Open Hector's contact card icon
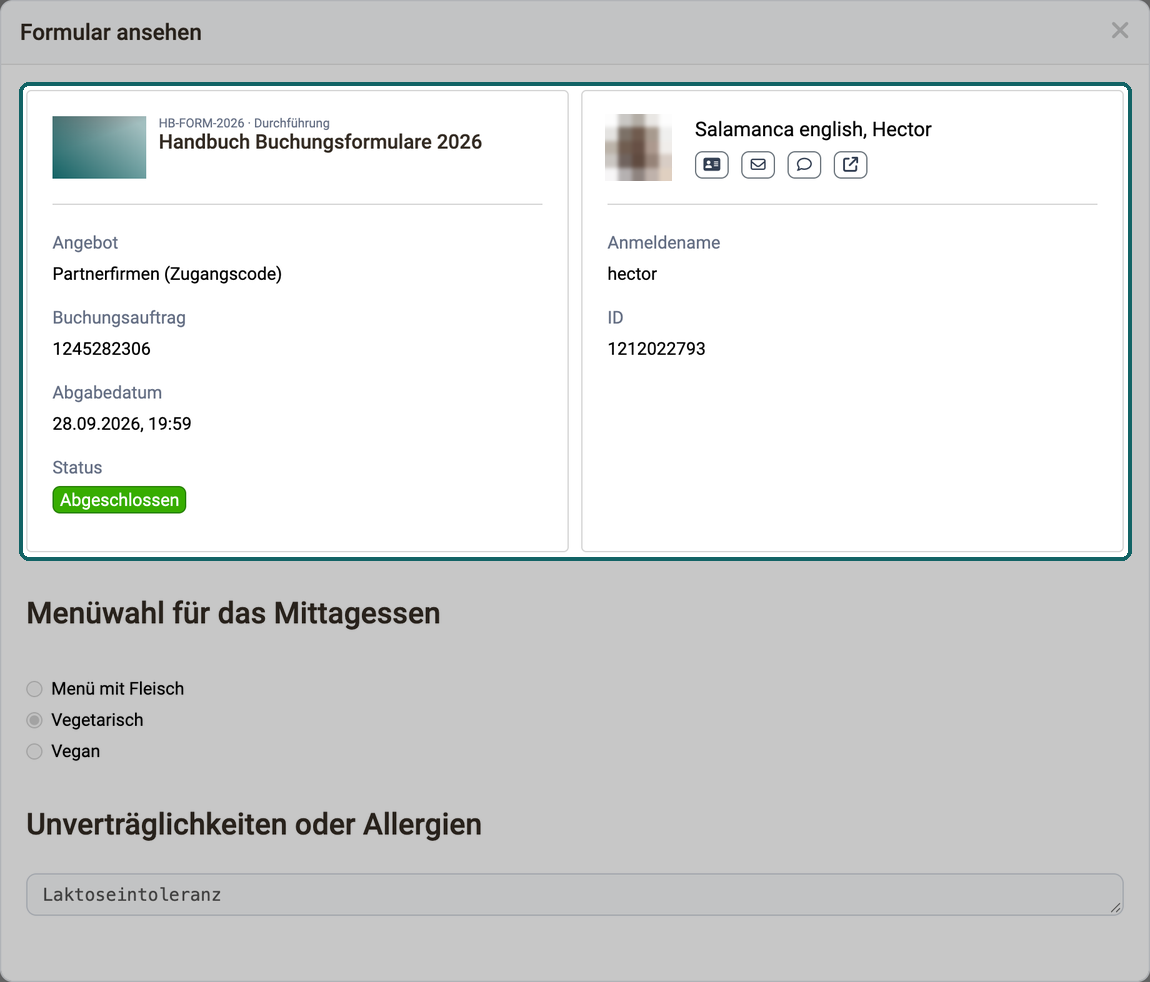This screenshot has height=982, width=1150. coord(711,164)
